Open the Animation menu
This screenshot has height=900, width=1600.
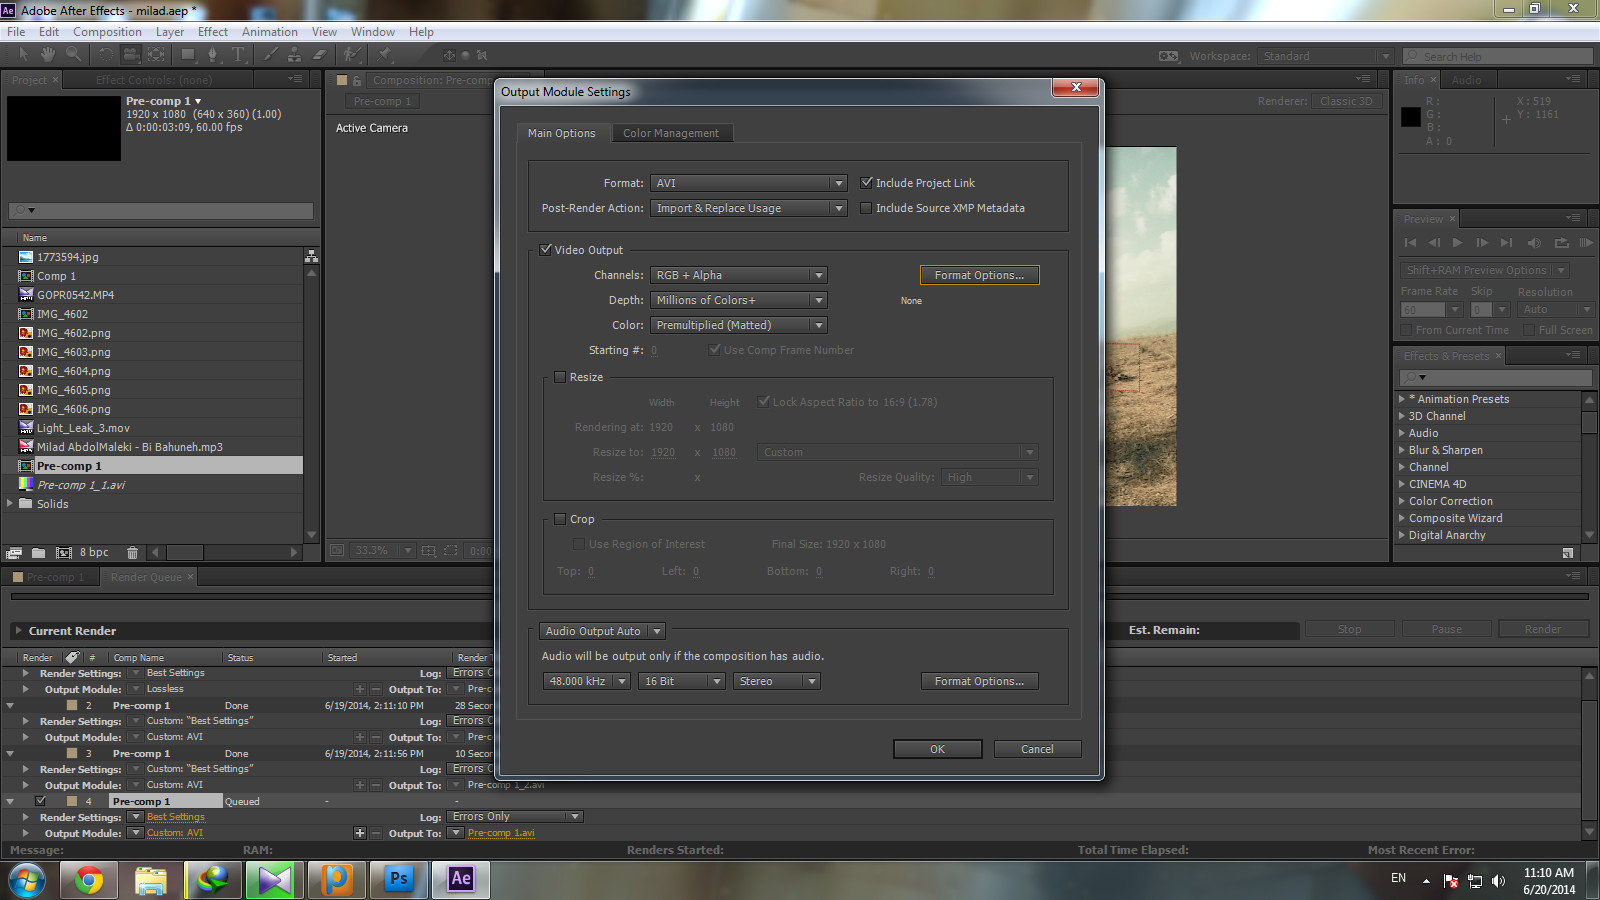269,32
